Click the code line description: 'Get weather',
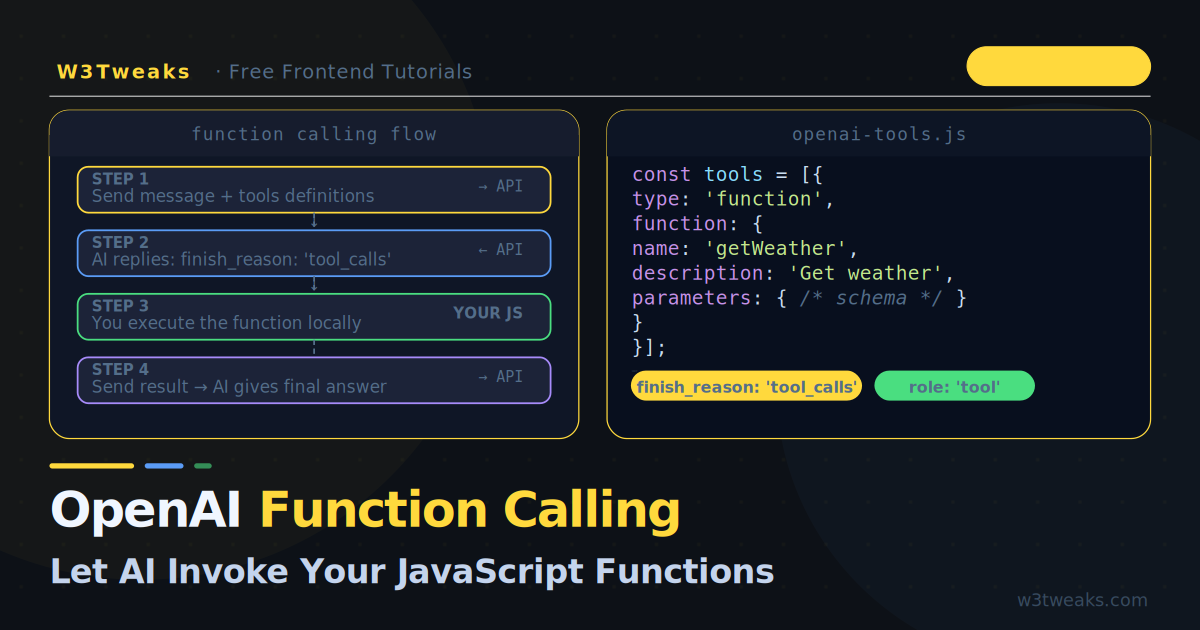1200x630 pixels. (x=793, y=273)
